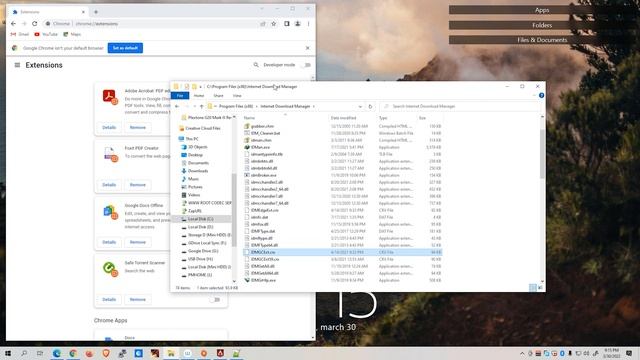Open Chrome profile avatar
The height and width of the screenshot is (360, 640).
pyautogui.click(x=298, y=24)
